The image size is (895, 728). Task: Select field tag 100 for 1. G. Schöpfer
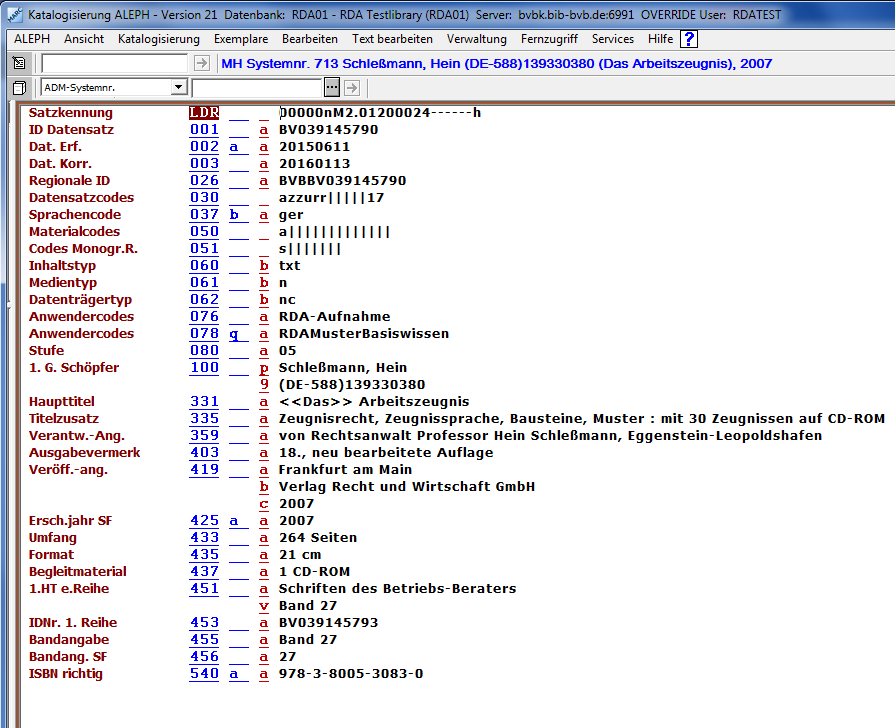pyautogui.click(x=204, y=368)
